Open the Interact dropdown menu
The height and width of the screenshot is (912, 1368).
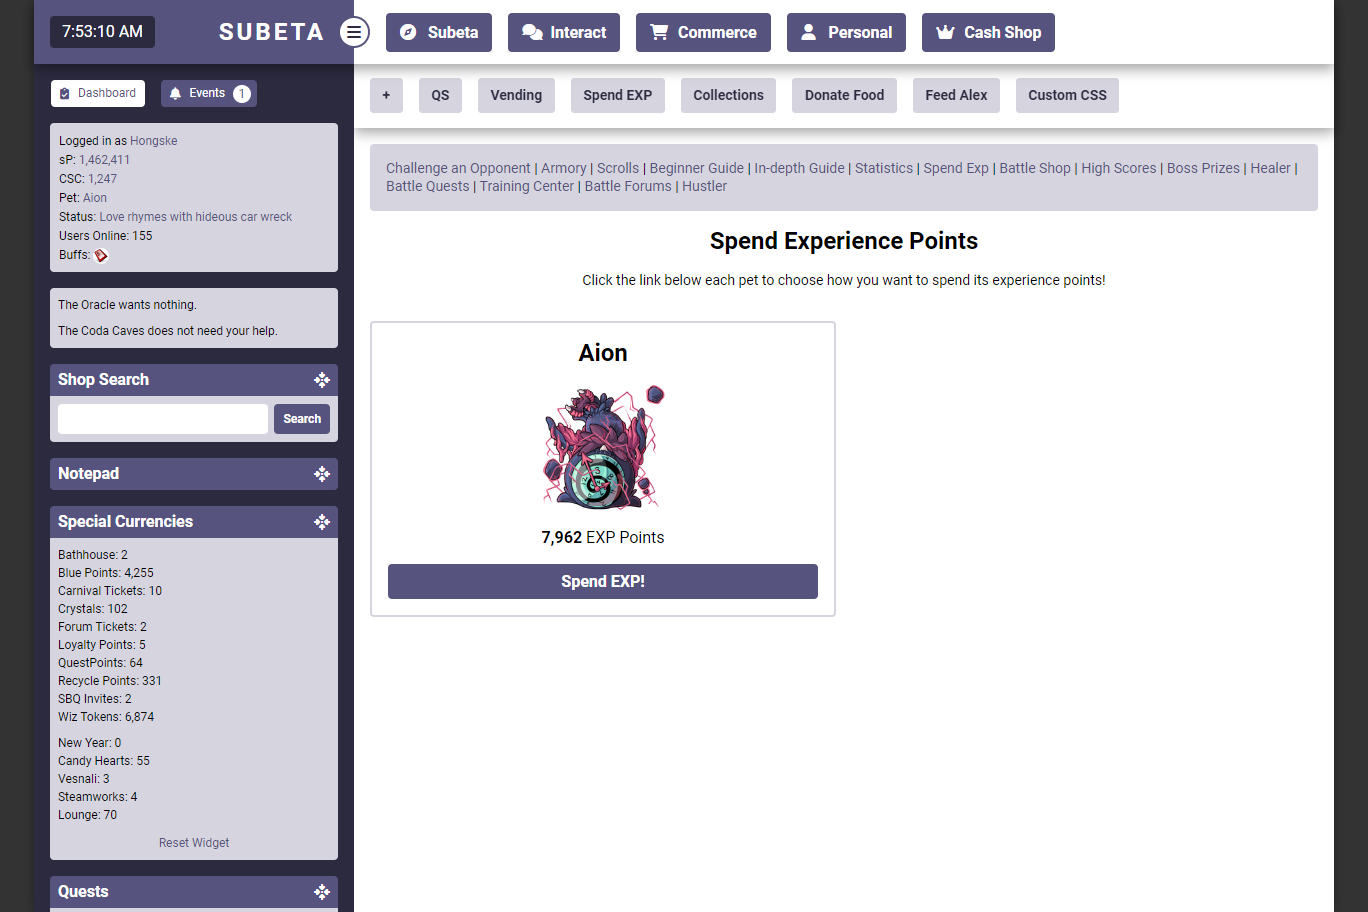(x=564, y=32)
